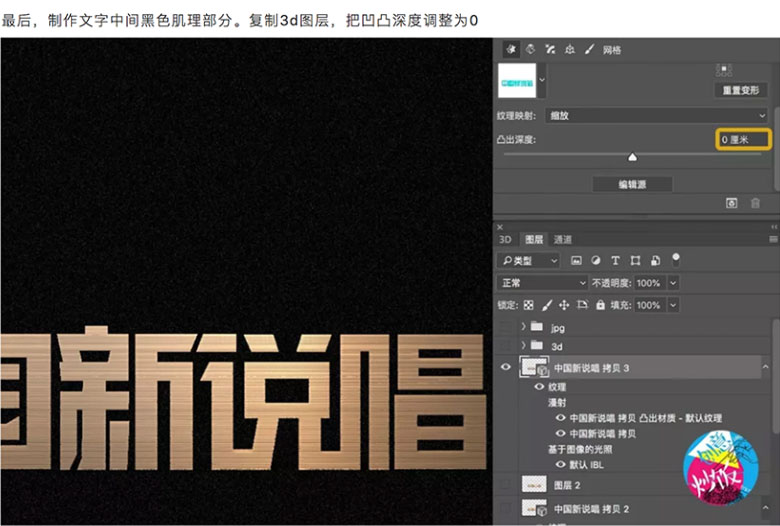
Task: Collapse 中国新说唱 拷贝 2 layer details
Action: [766, 508]
